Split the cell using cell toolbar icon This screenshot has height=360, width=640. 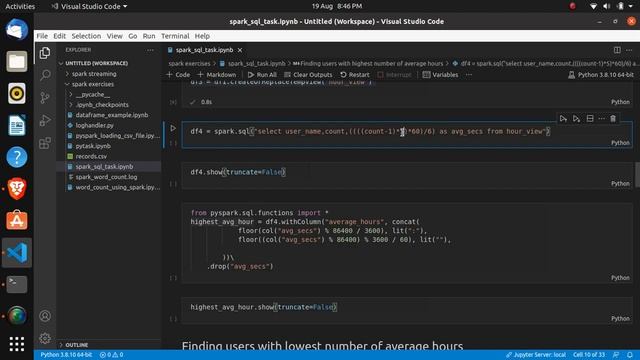point(590,119)
